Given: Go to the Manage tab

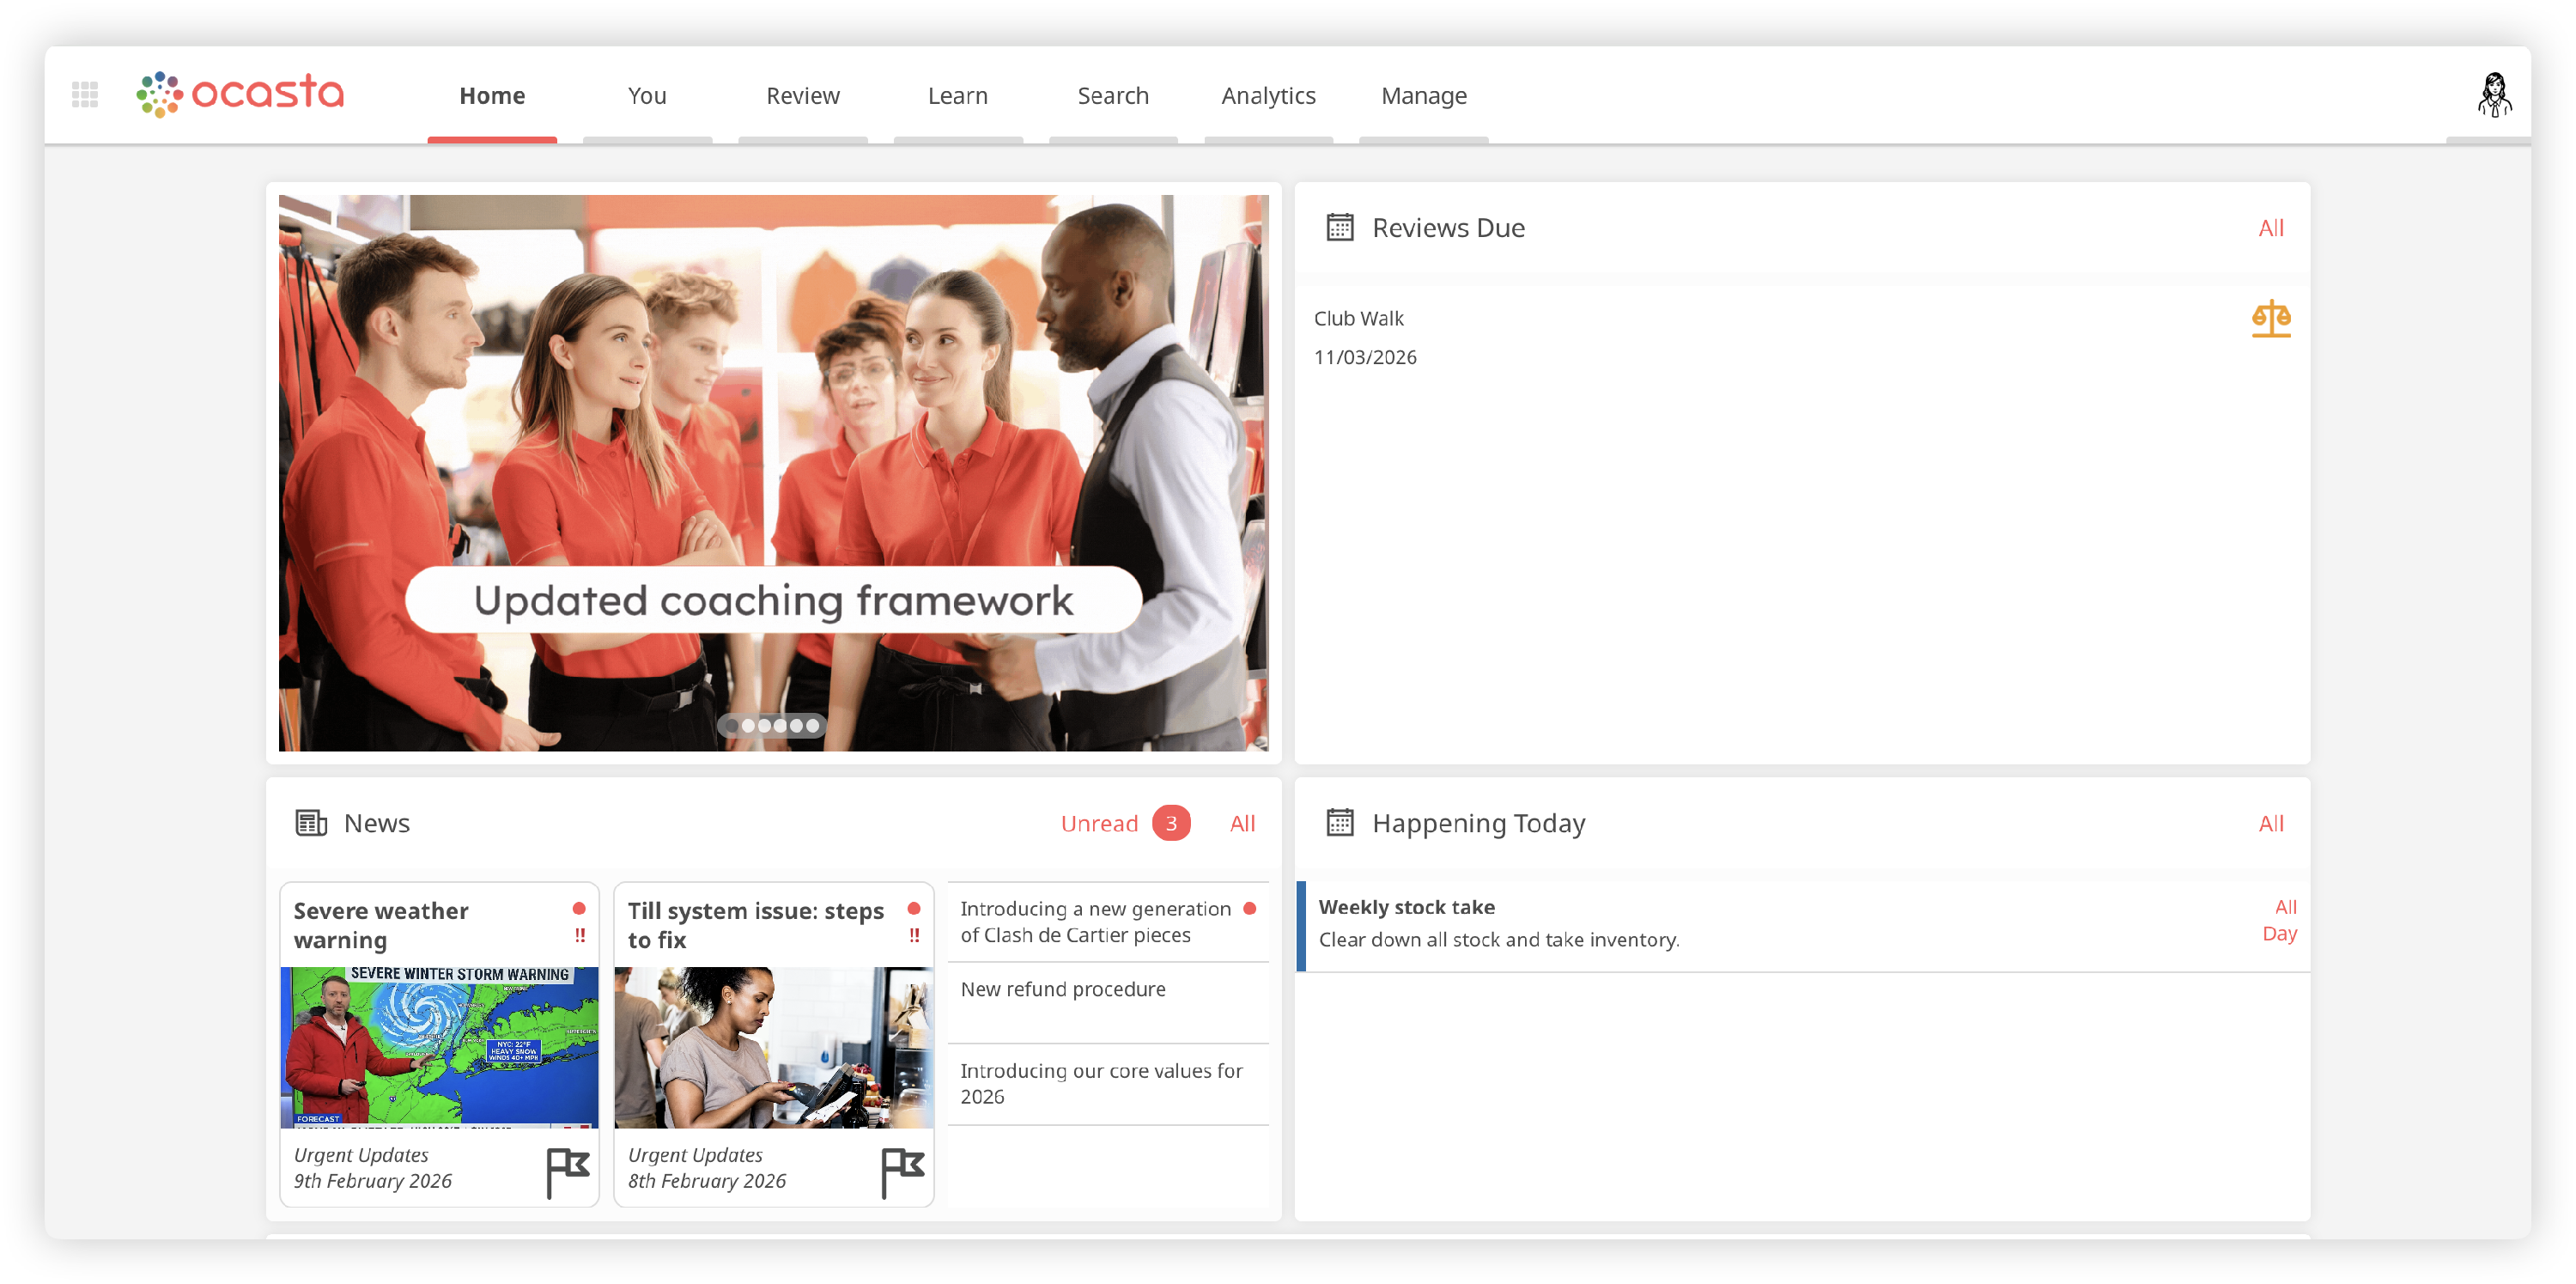Looking at the screenshot, I should coord(1423,96).
